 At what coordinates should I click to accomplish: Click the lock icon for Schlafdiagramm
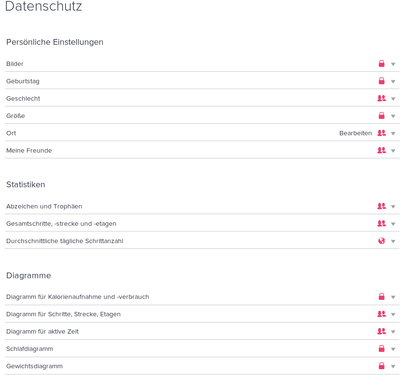coord(382,348)
